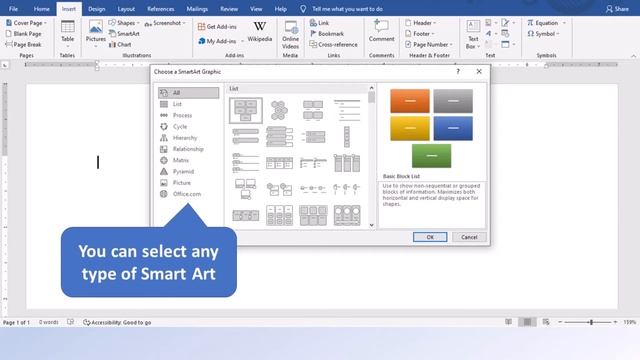Open the Cover Page dropdown
Screen dimensions: 640x360
pos(27,23)
